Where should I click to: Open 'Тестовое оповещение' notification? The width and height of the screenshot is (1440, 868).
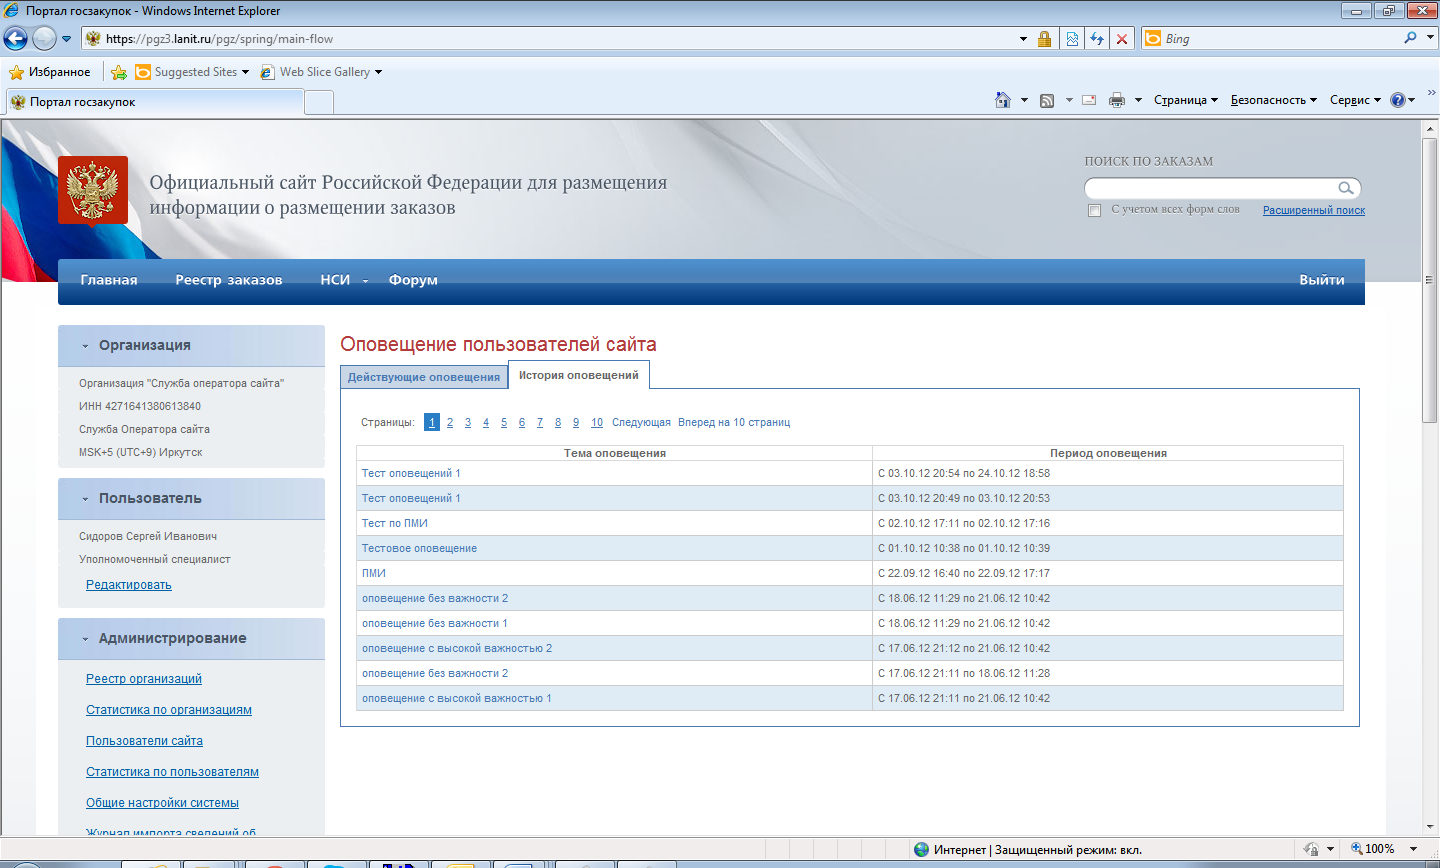(419, 548)
